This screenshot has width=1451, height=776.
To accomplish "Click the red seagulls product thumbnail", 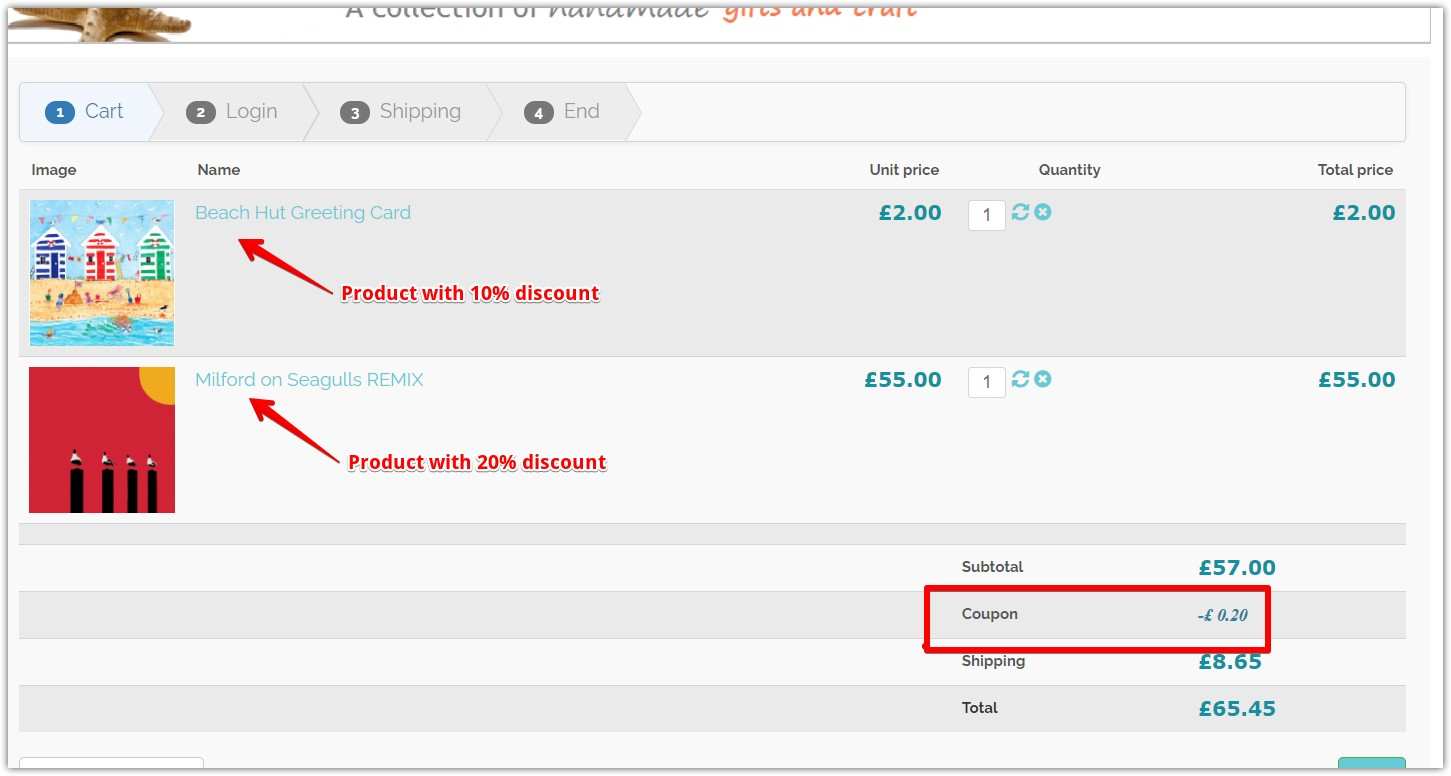I will click(x=102, y=440).
